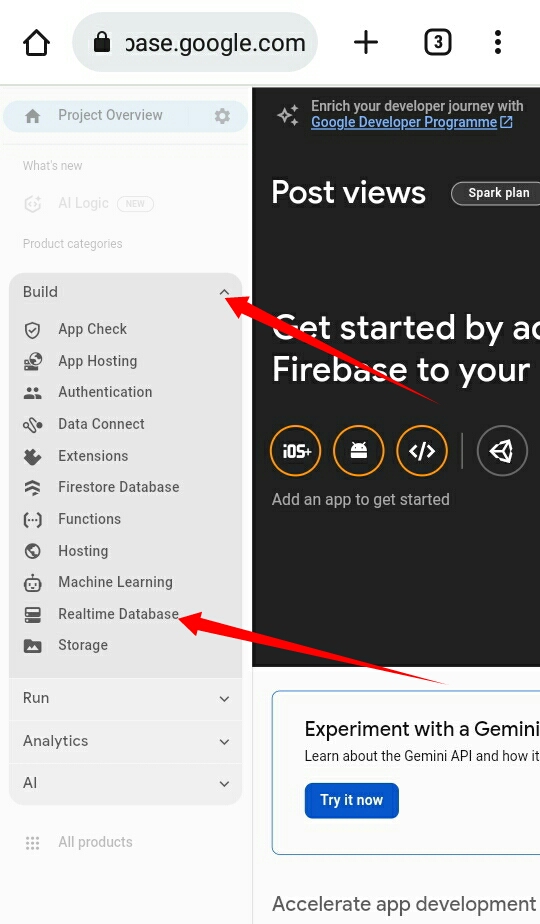The width and height of the screenshot is (540, 924).
Task: Show the open tabs counter
Action: point(437,42)
